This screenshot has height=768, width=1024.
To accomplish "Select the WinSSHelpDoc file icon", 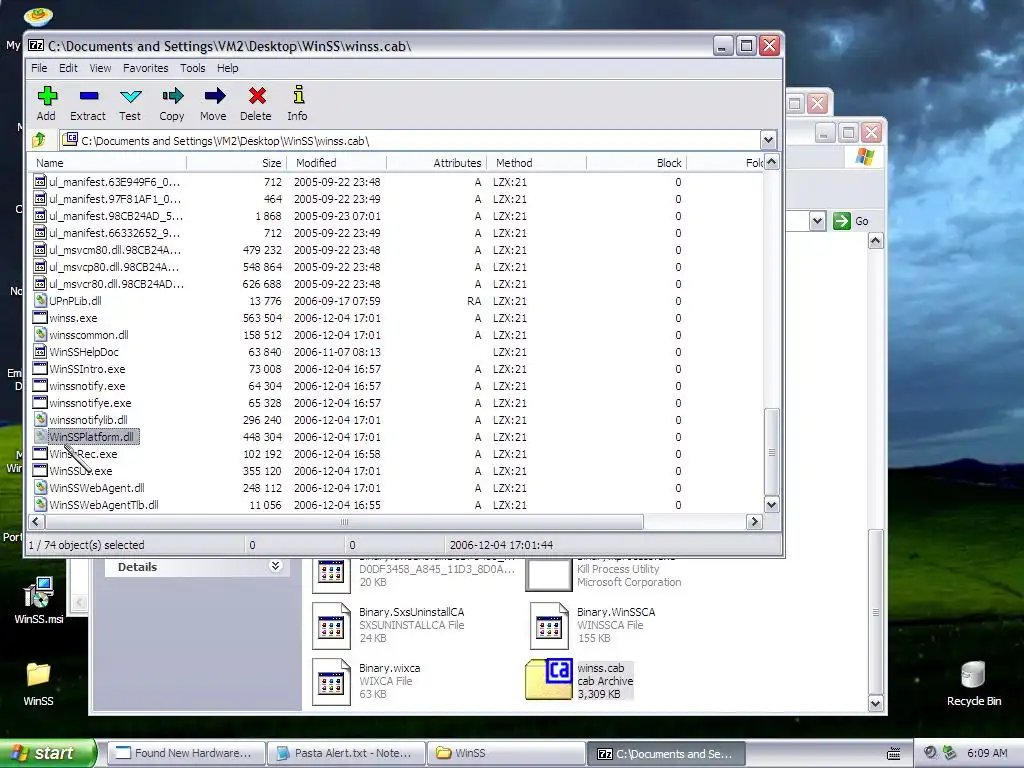I will click(40, 352).
